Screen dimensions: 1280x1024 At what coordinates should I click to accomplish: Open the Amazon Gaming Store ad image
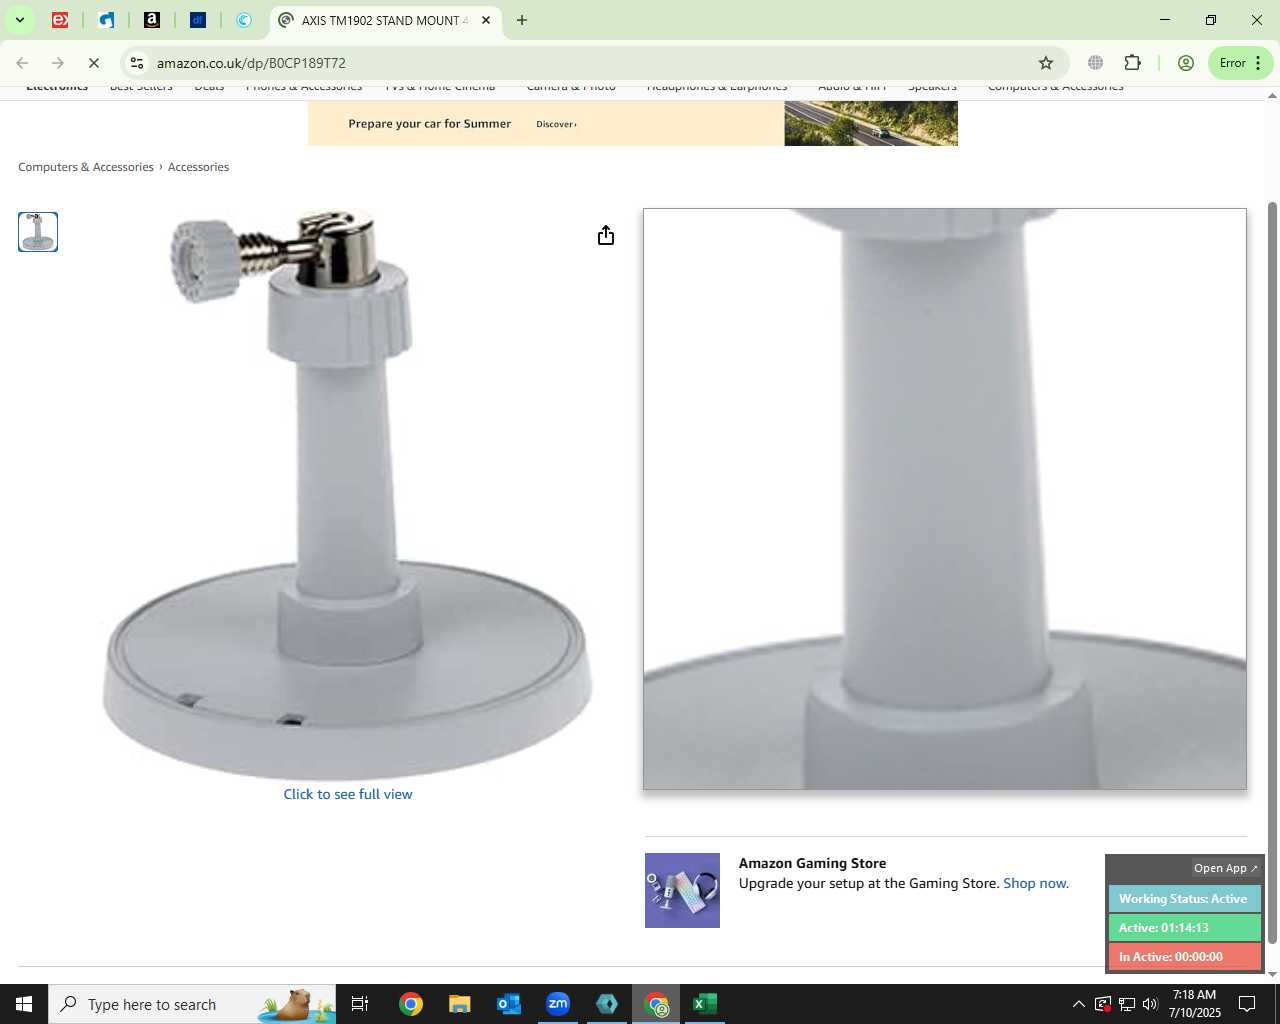click(x=682, y=890)
